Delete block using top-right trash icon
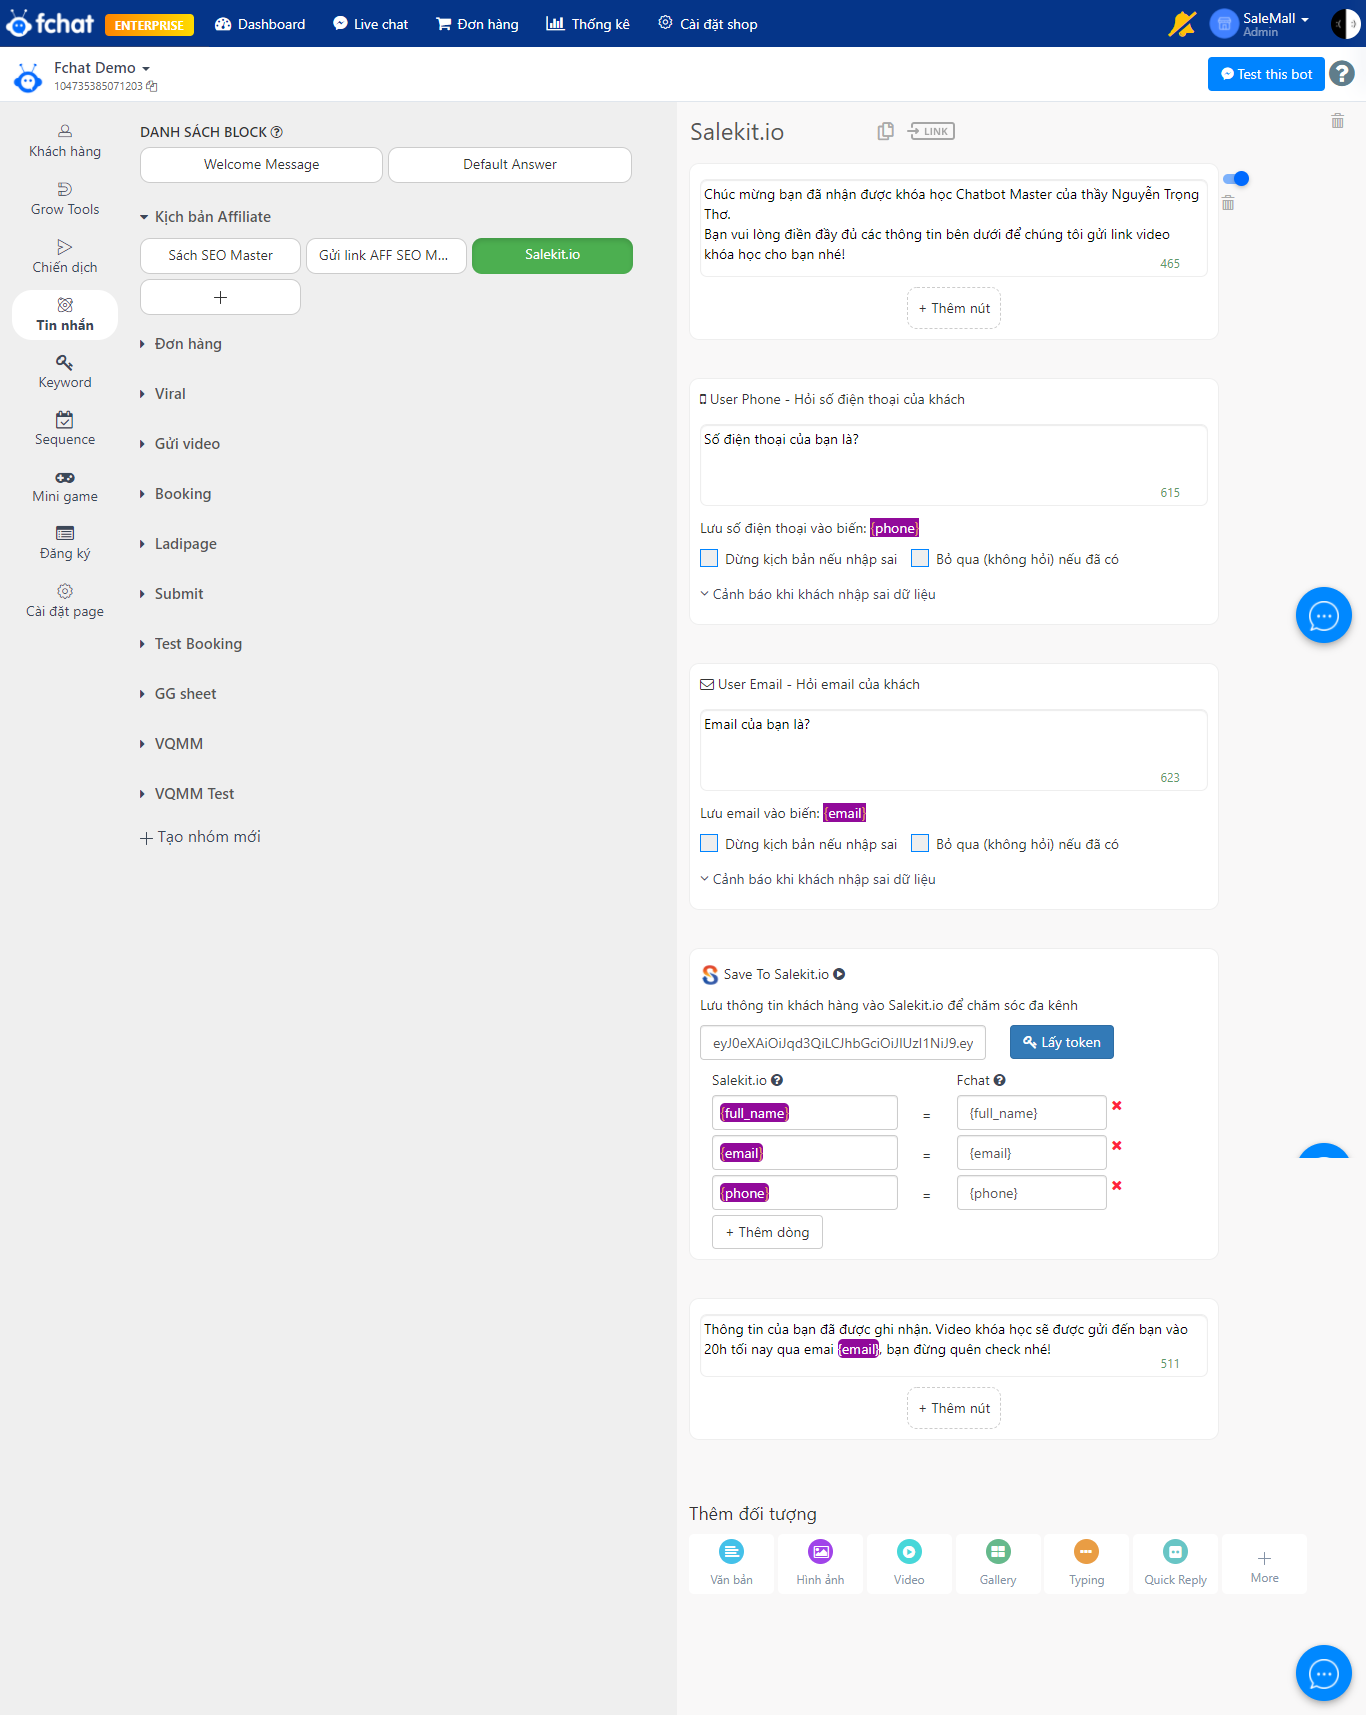Viewport: 1366px width, 1715px height. point(1337,121)
